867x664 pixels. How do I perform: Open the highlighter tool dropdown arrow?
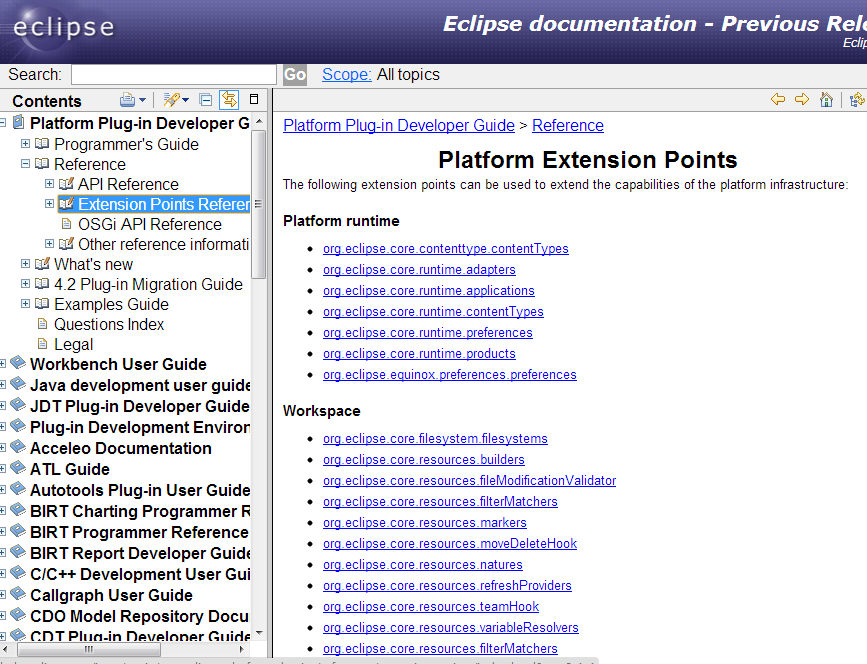pos(185,100)
